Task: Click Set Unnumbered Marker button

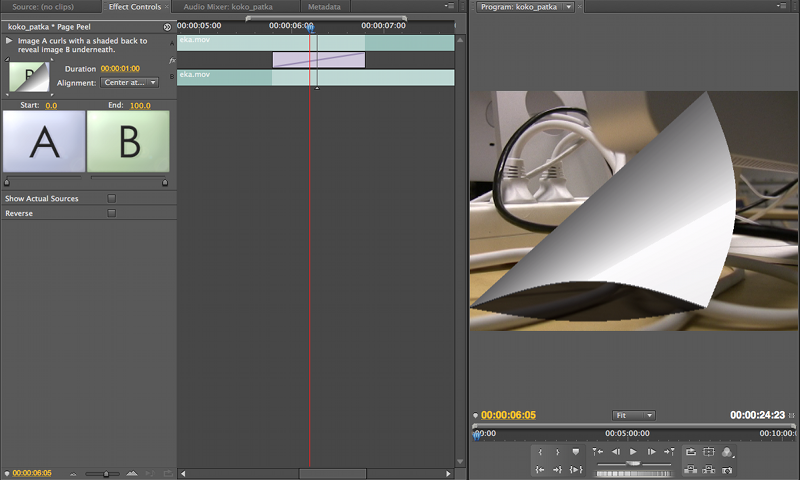Action: 576,452
